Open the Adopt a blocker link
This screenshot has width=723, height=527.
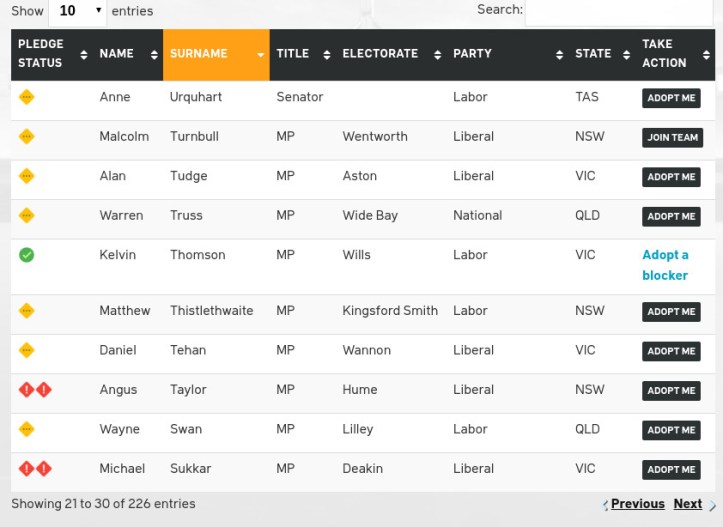tap(666, 265)
